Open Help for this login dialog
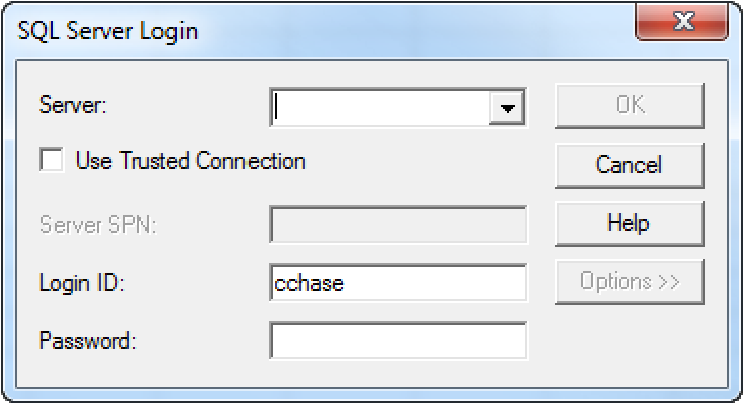The width and height of the screenshot is (743, 403). [629, 223]
